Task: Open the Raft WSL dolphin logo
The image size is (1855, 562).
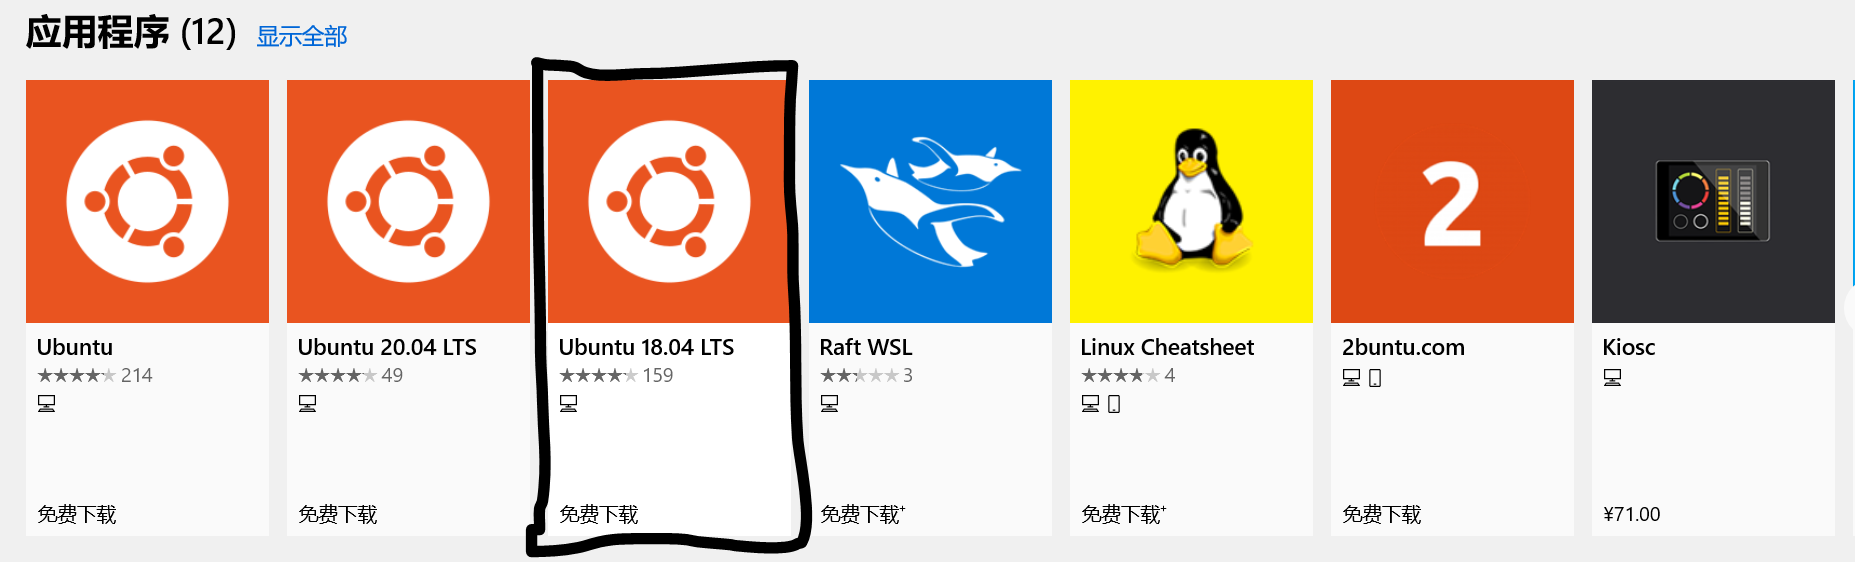Action: [930, 201]
